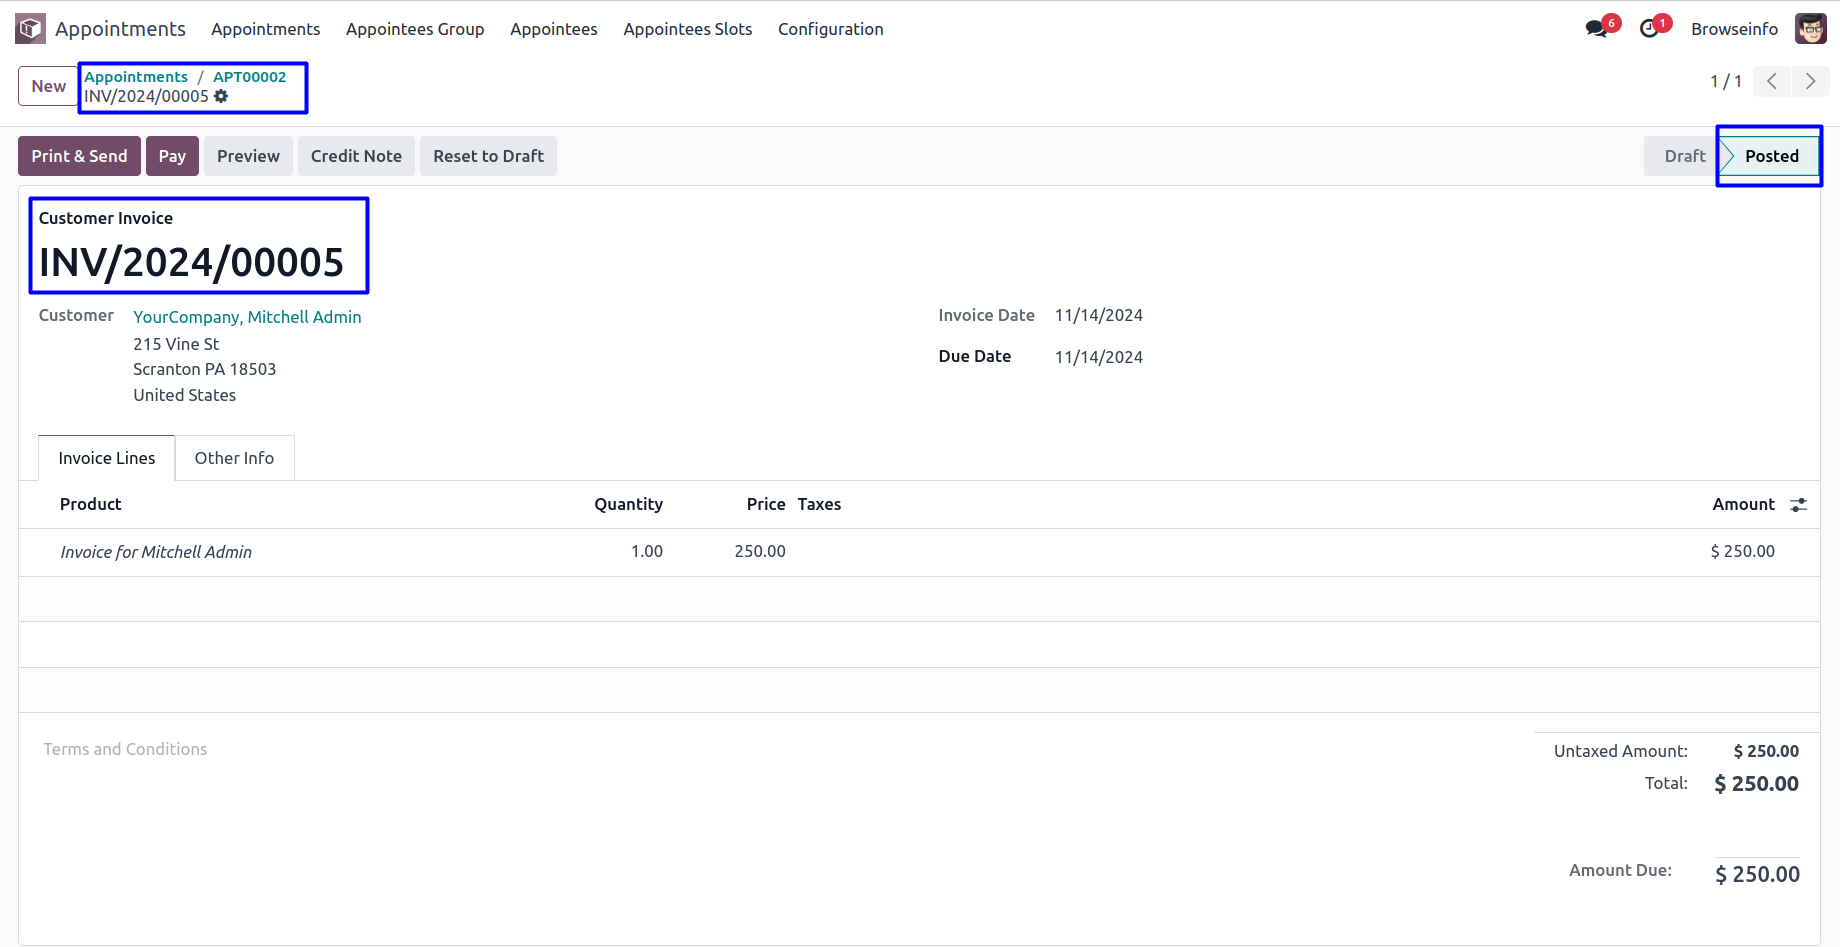Click the Appointments app logo icon
1840x947 pixels.
[x=30, y=29]
